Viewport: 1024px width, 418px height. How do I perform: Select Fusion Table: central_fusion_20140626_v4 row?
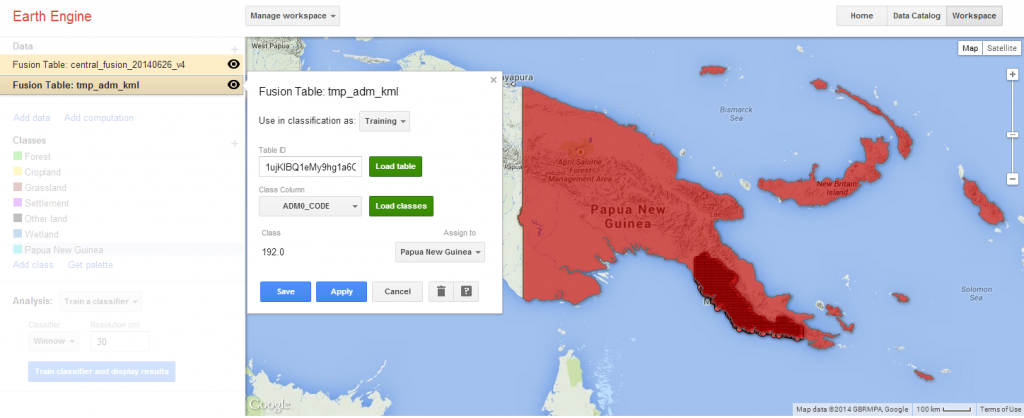click(x=121, y=64)
